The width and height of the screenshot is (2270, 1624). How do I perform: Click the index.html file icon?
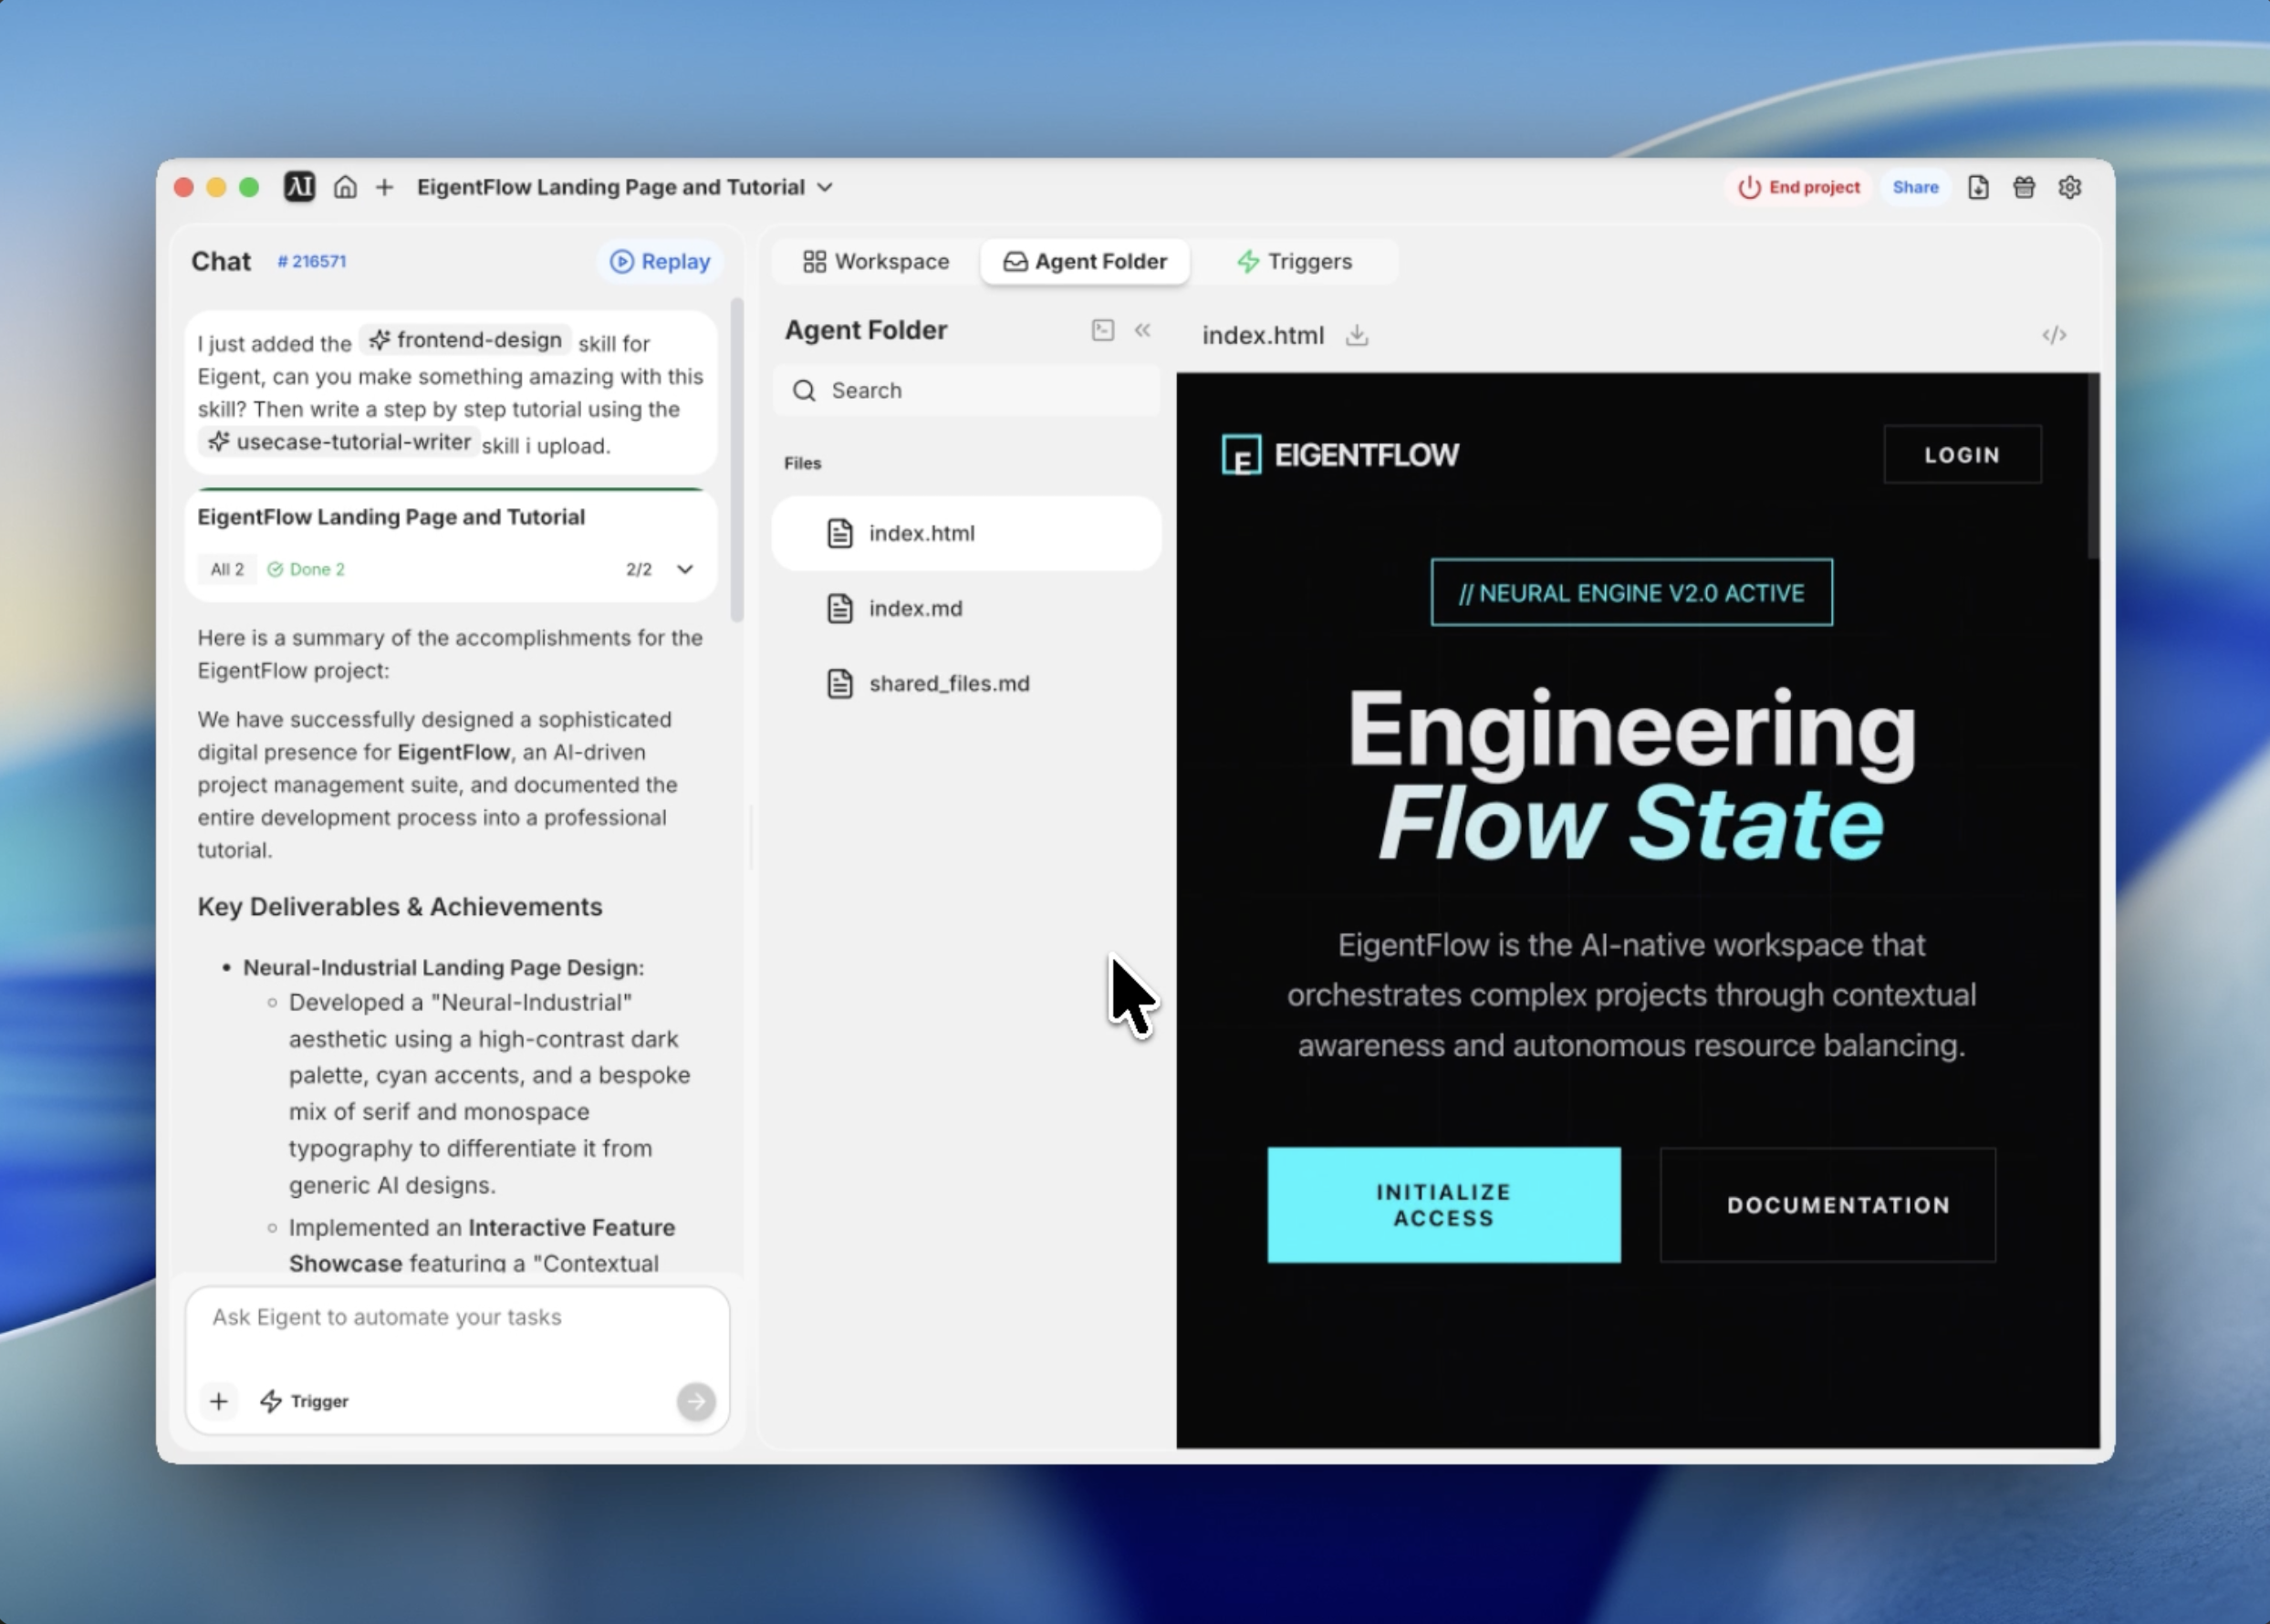[840, 533]
